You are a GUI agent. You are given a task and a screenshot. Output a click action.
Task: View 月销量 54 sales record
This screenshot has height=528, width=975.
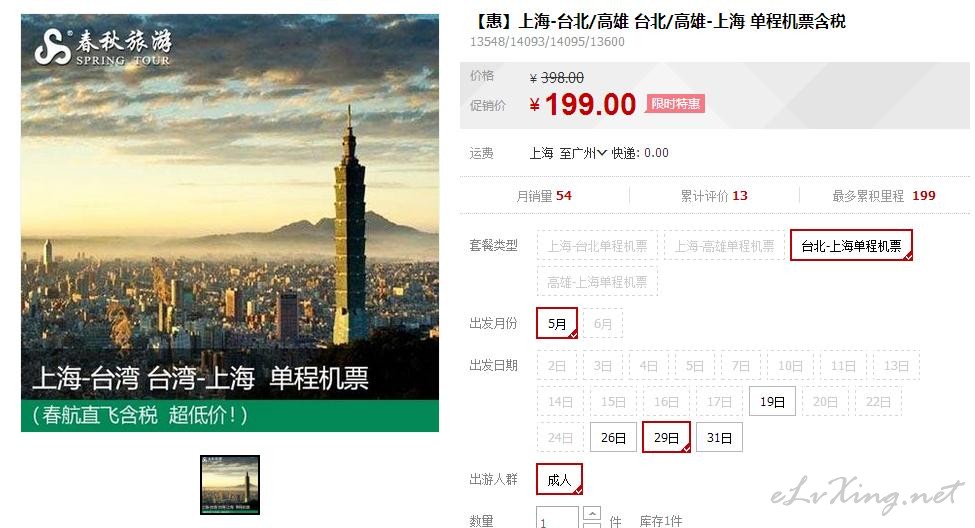coord(544,196)
